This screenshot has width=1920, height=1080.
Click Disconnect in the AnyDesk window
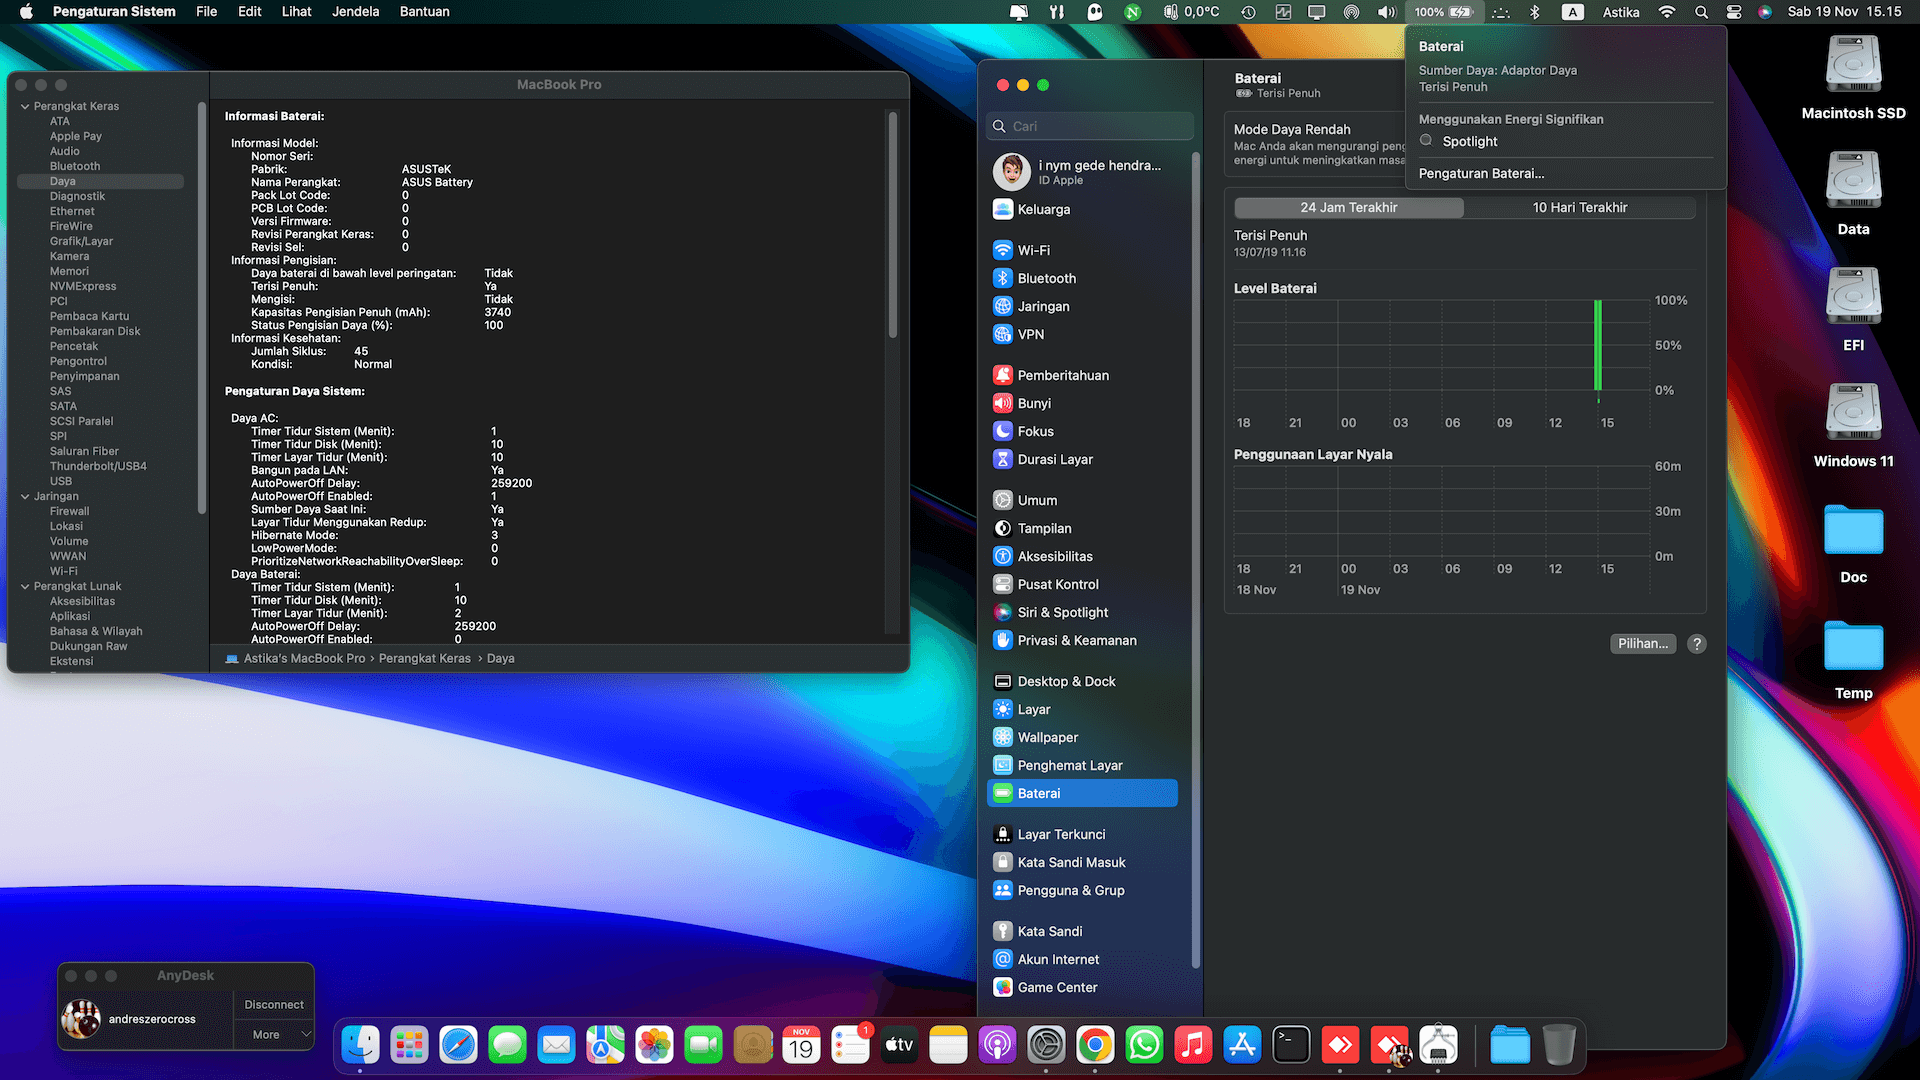tap(274, 1005)
